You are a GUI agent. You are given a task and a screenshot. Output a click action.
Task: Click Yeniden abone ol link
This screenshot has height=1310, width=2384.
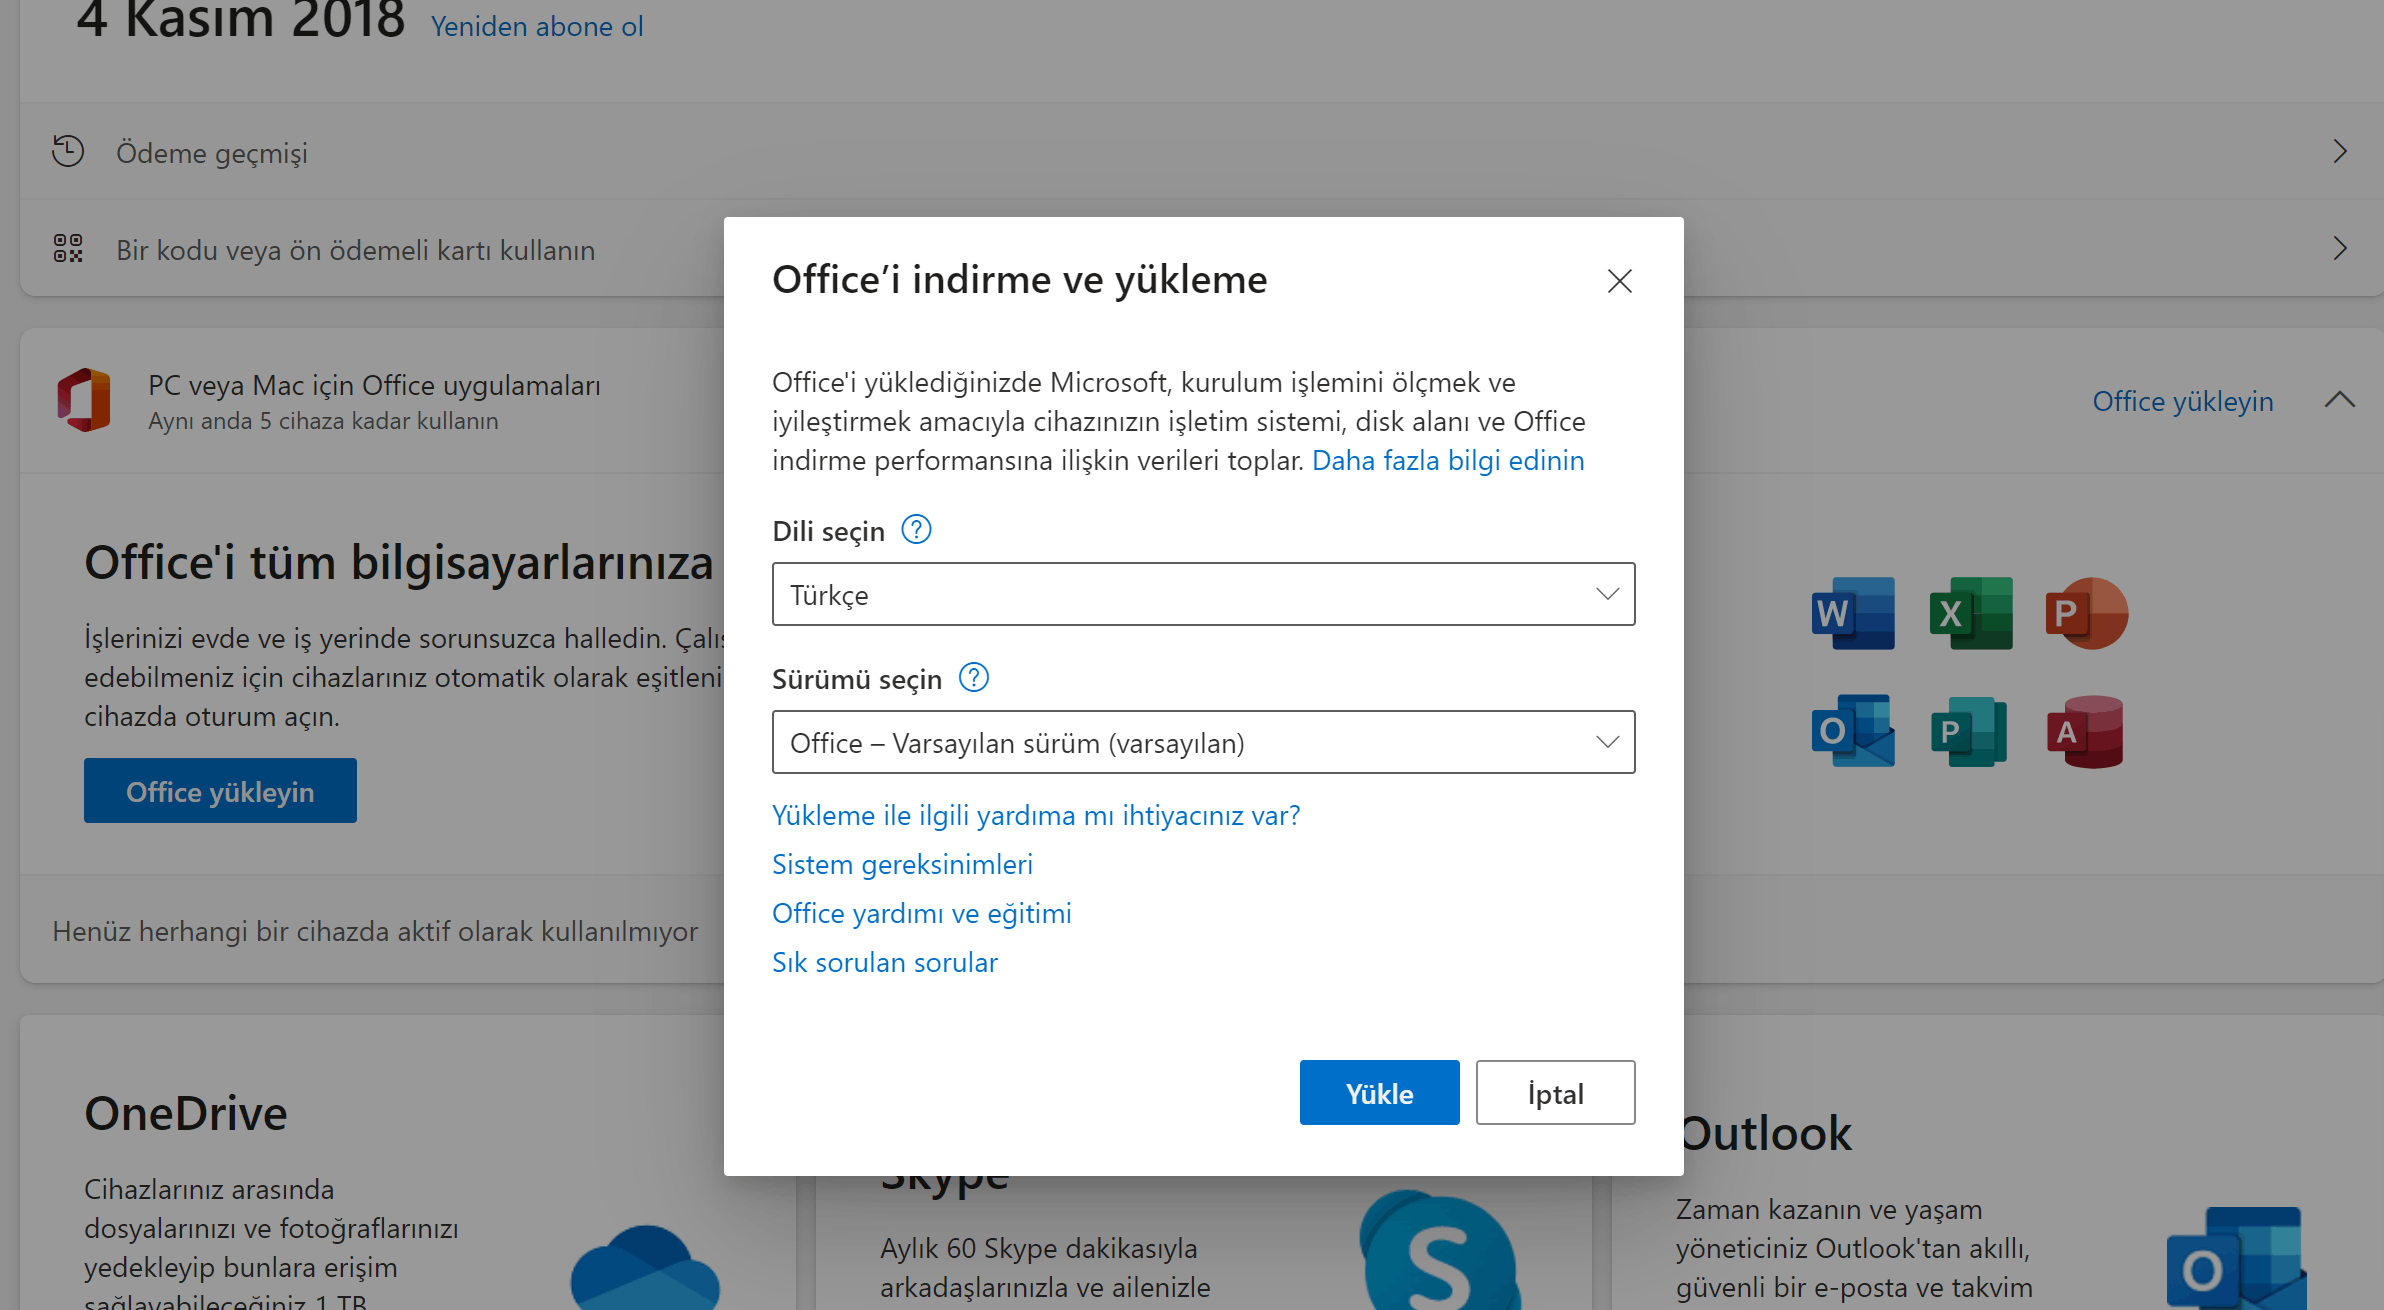[537, 26]
